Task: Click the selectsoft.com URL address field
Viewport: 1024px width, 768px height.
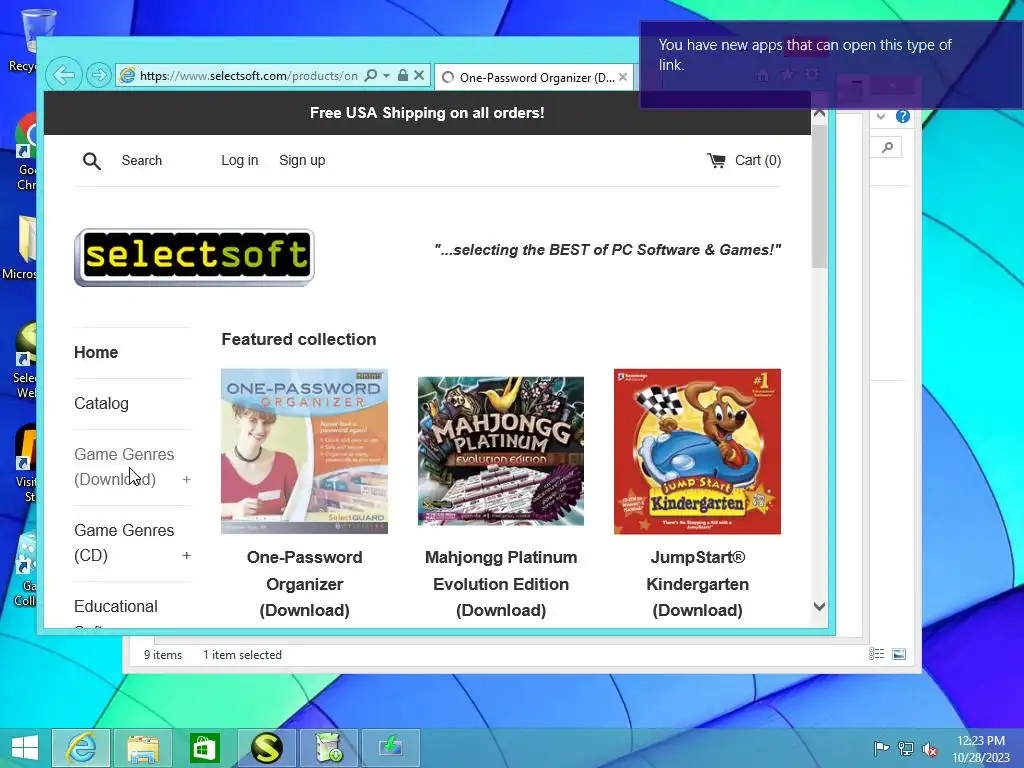Action: coord(248,76)
